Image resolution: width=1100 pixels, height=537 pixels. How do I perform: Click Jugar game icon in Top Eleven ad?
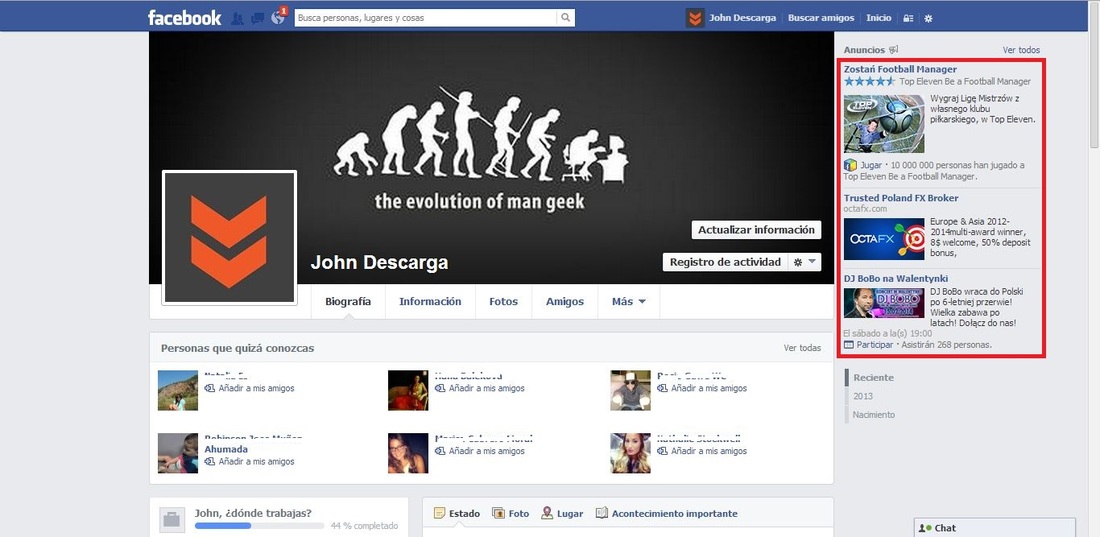(x=850, y=165)
